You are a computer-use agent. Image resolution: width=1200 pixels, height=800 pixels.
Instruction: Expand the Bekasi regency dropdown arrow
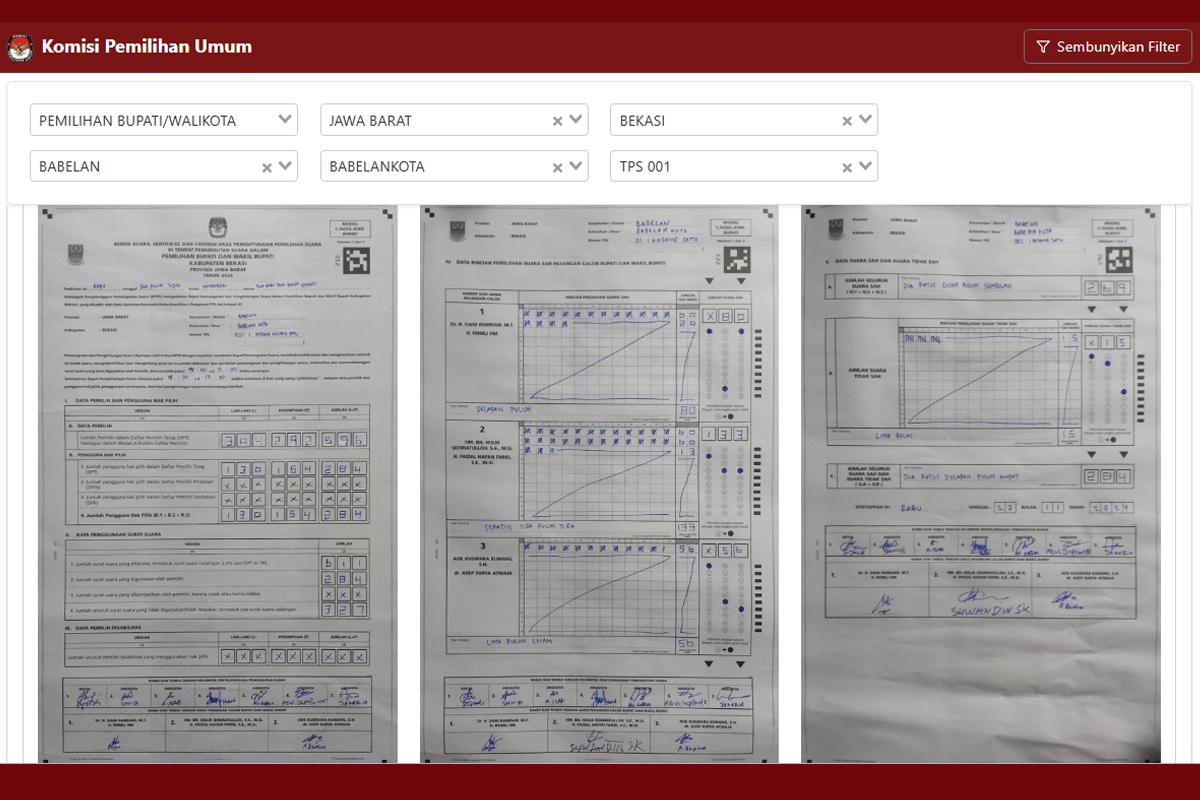tap(866, 120)
